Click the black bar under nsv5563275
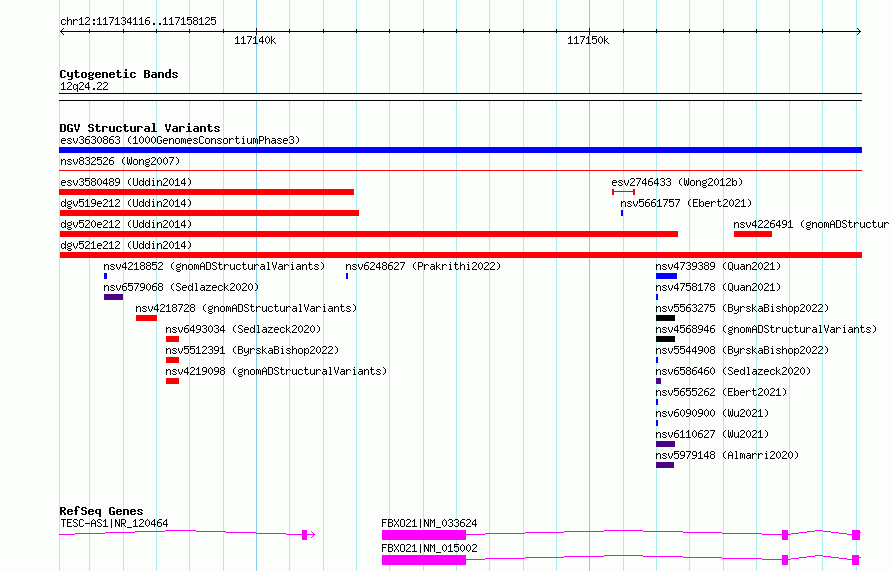This screenshot has height=571, width=890. tap(665, 318)
